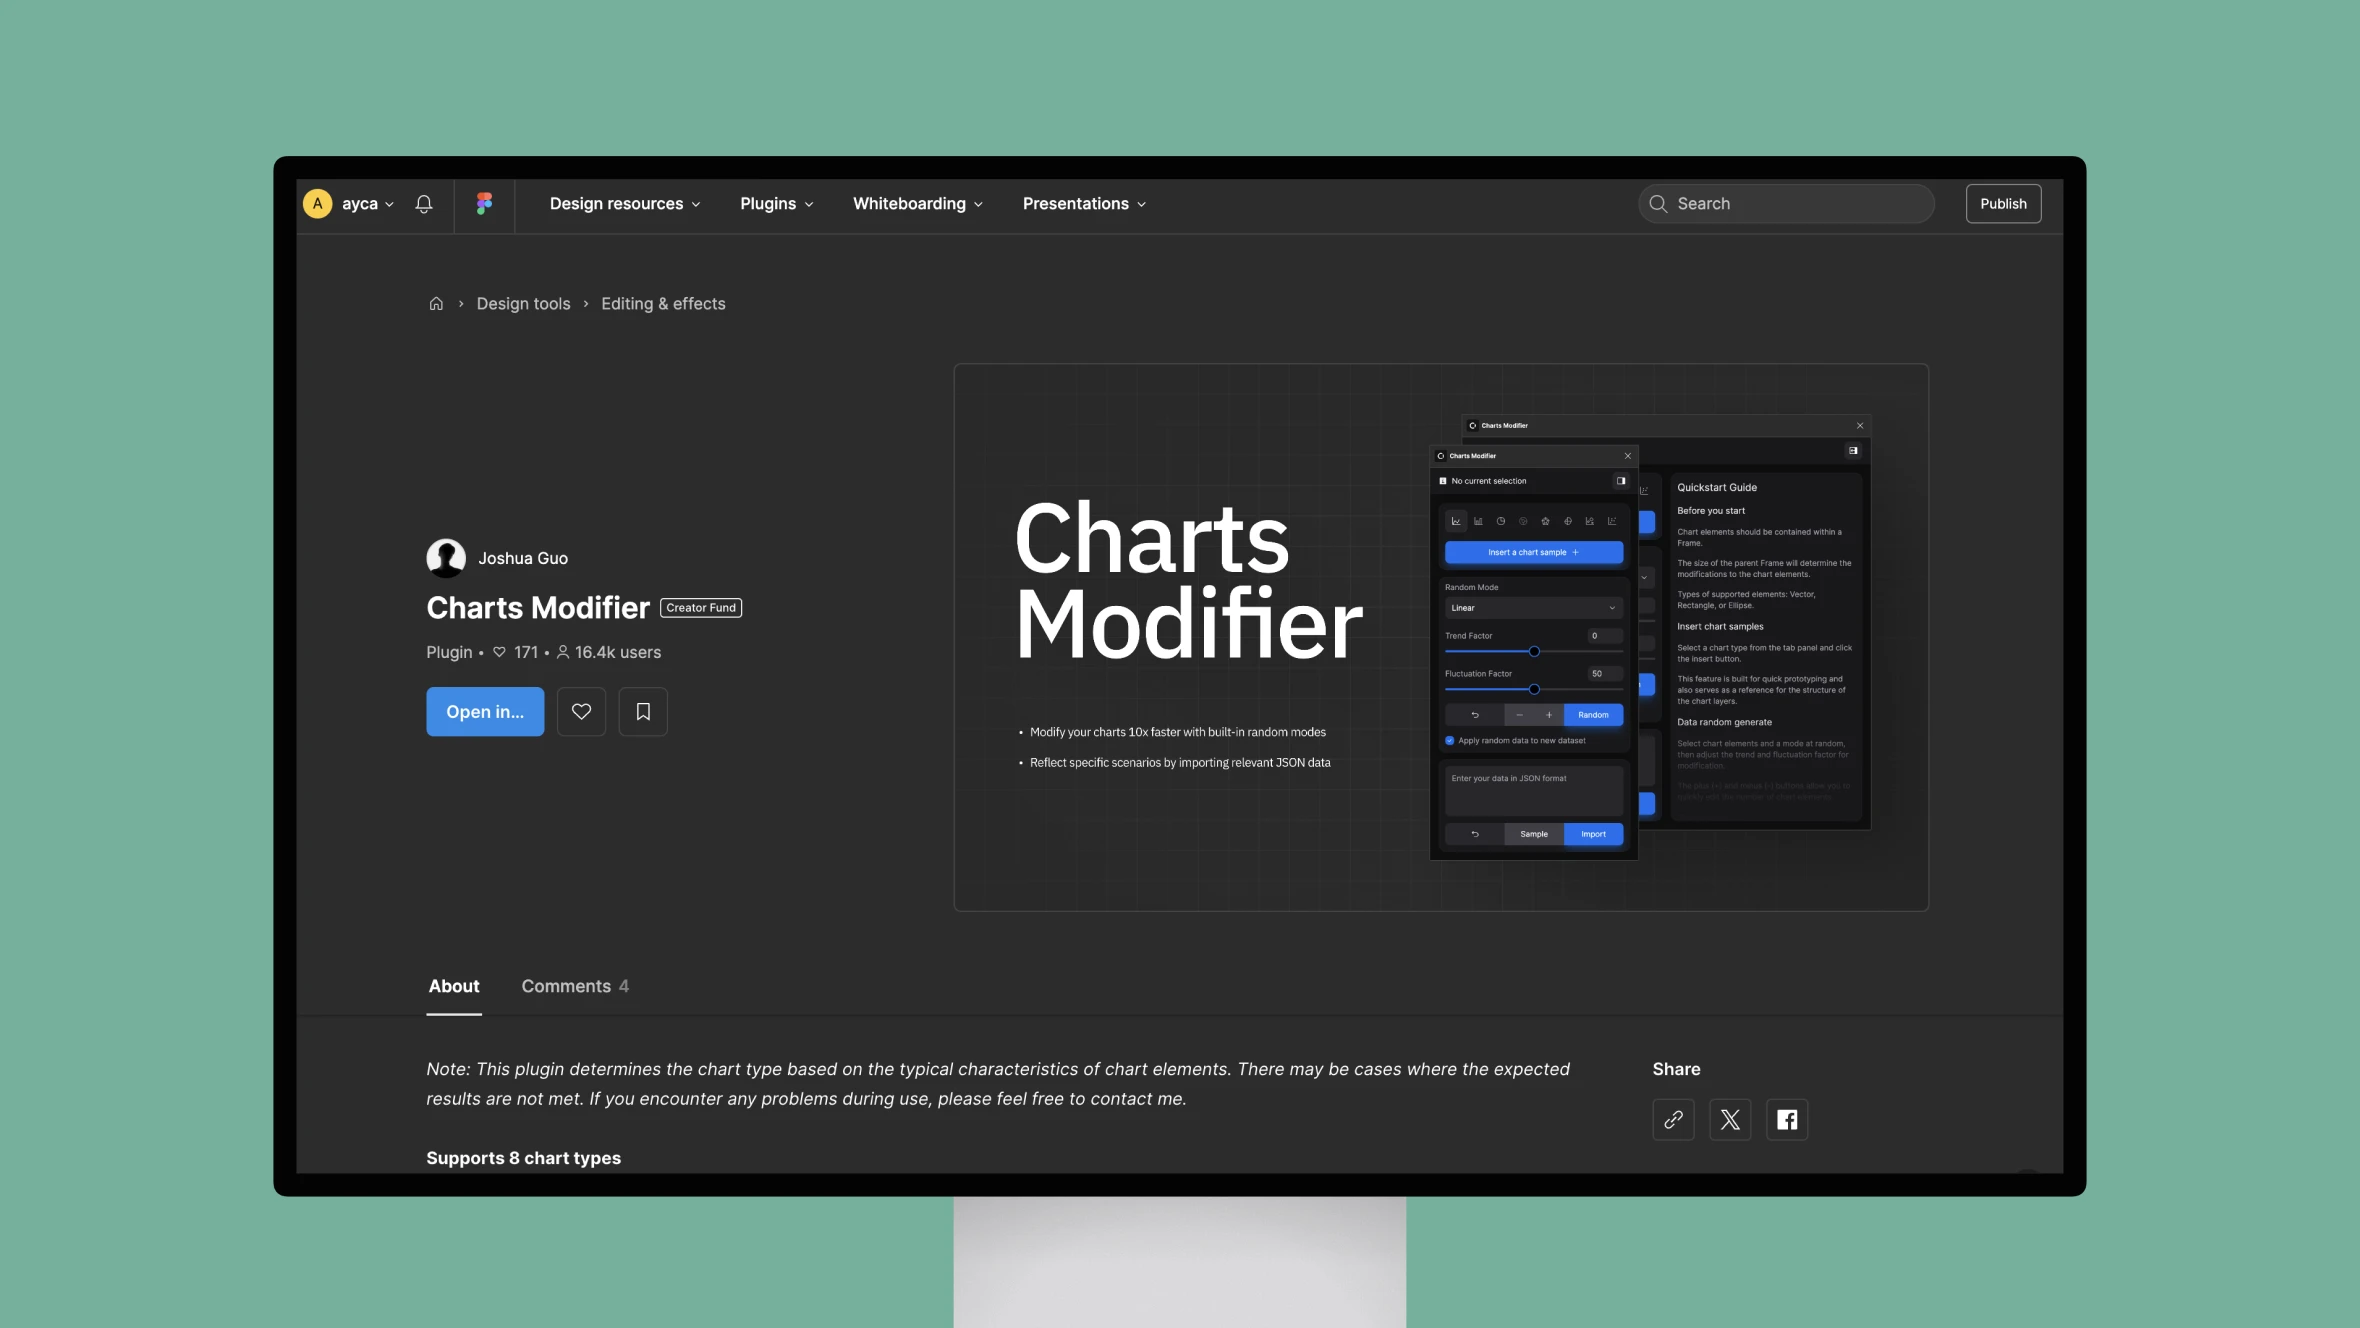Click the home icon in breadcrumb
Screen dimensions: 2360x1328
pyautogui.click(x=434, y=303)
